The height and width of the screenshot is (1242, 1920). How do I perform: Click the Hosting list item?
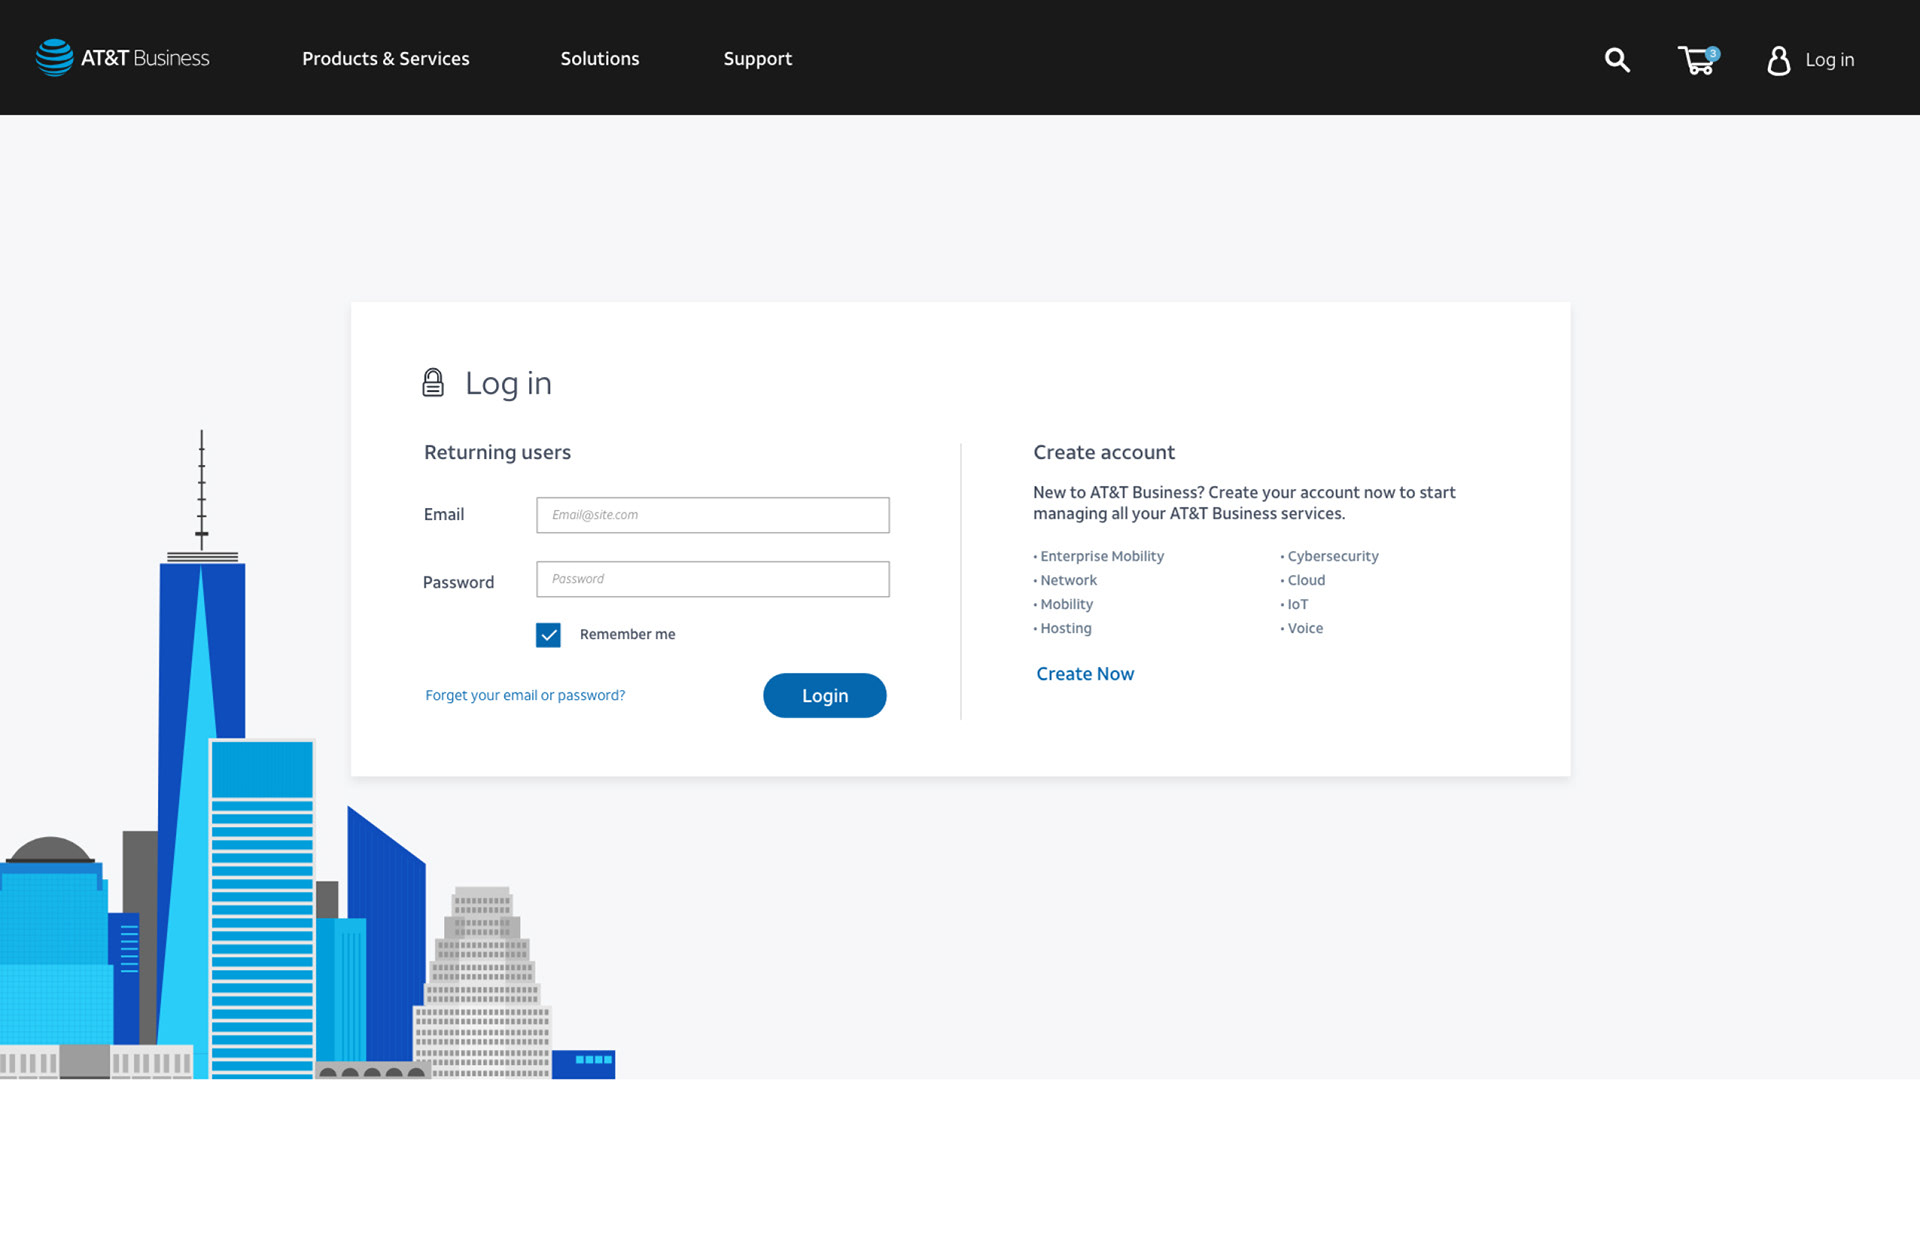point(1066,628)
